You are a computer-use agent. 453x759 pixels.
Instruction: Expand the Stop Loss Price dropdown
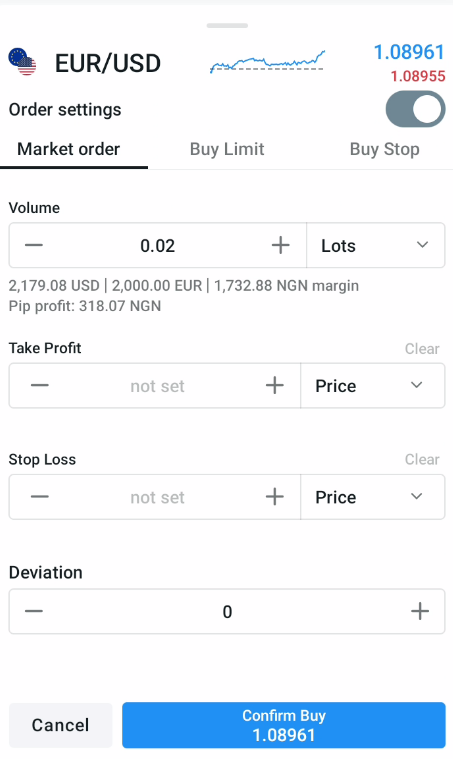[x=373, y=497]
